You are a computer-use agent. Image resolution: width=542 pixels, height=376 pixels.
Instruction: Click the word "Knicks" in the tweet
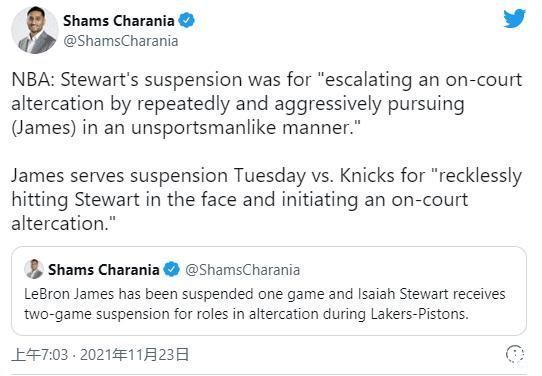click(367, 176)
